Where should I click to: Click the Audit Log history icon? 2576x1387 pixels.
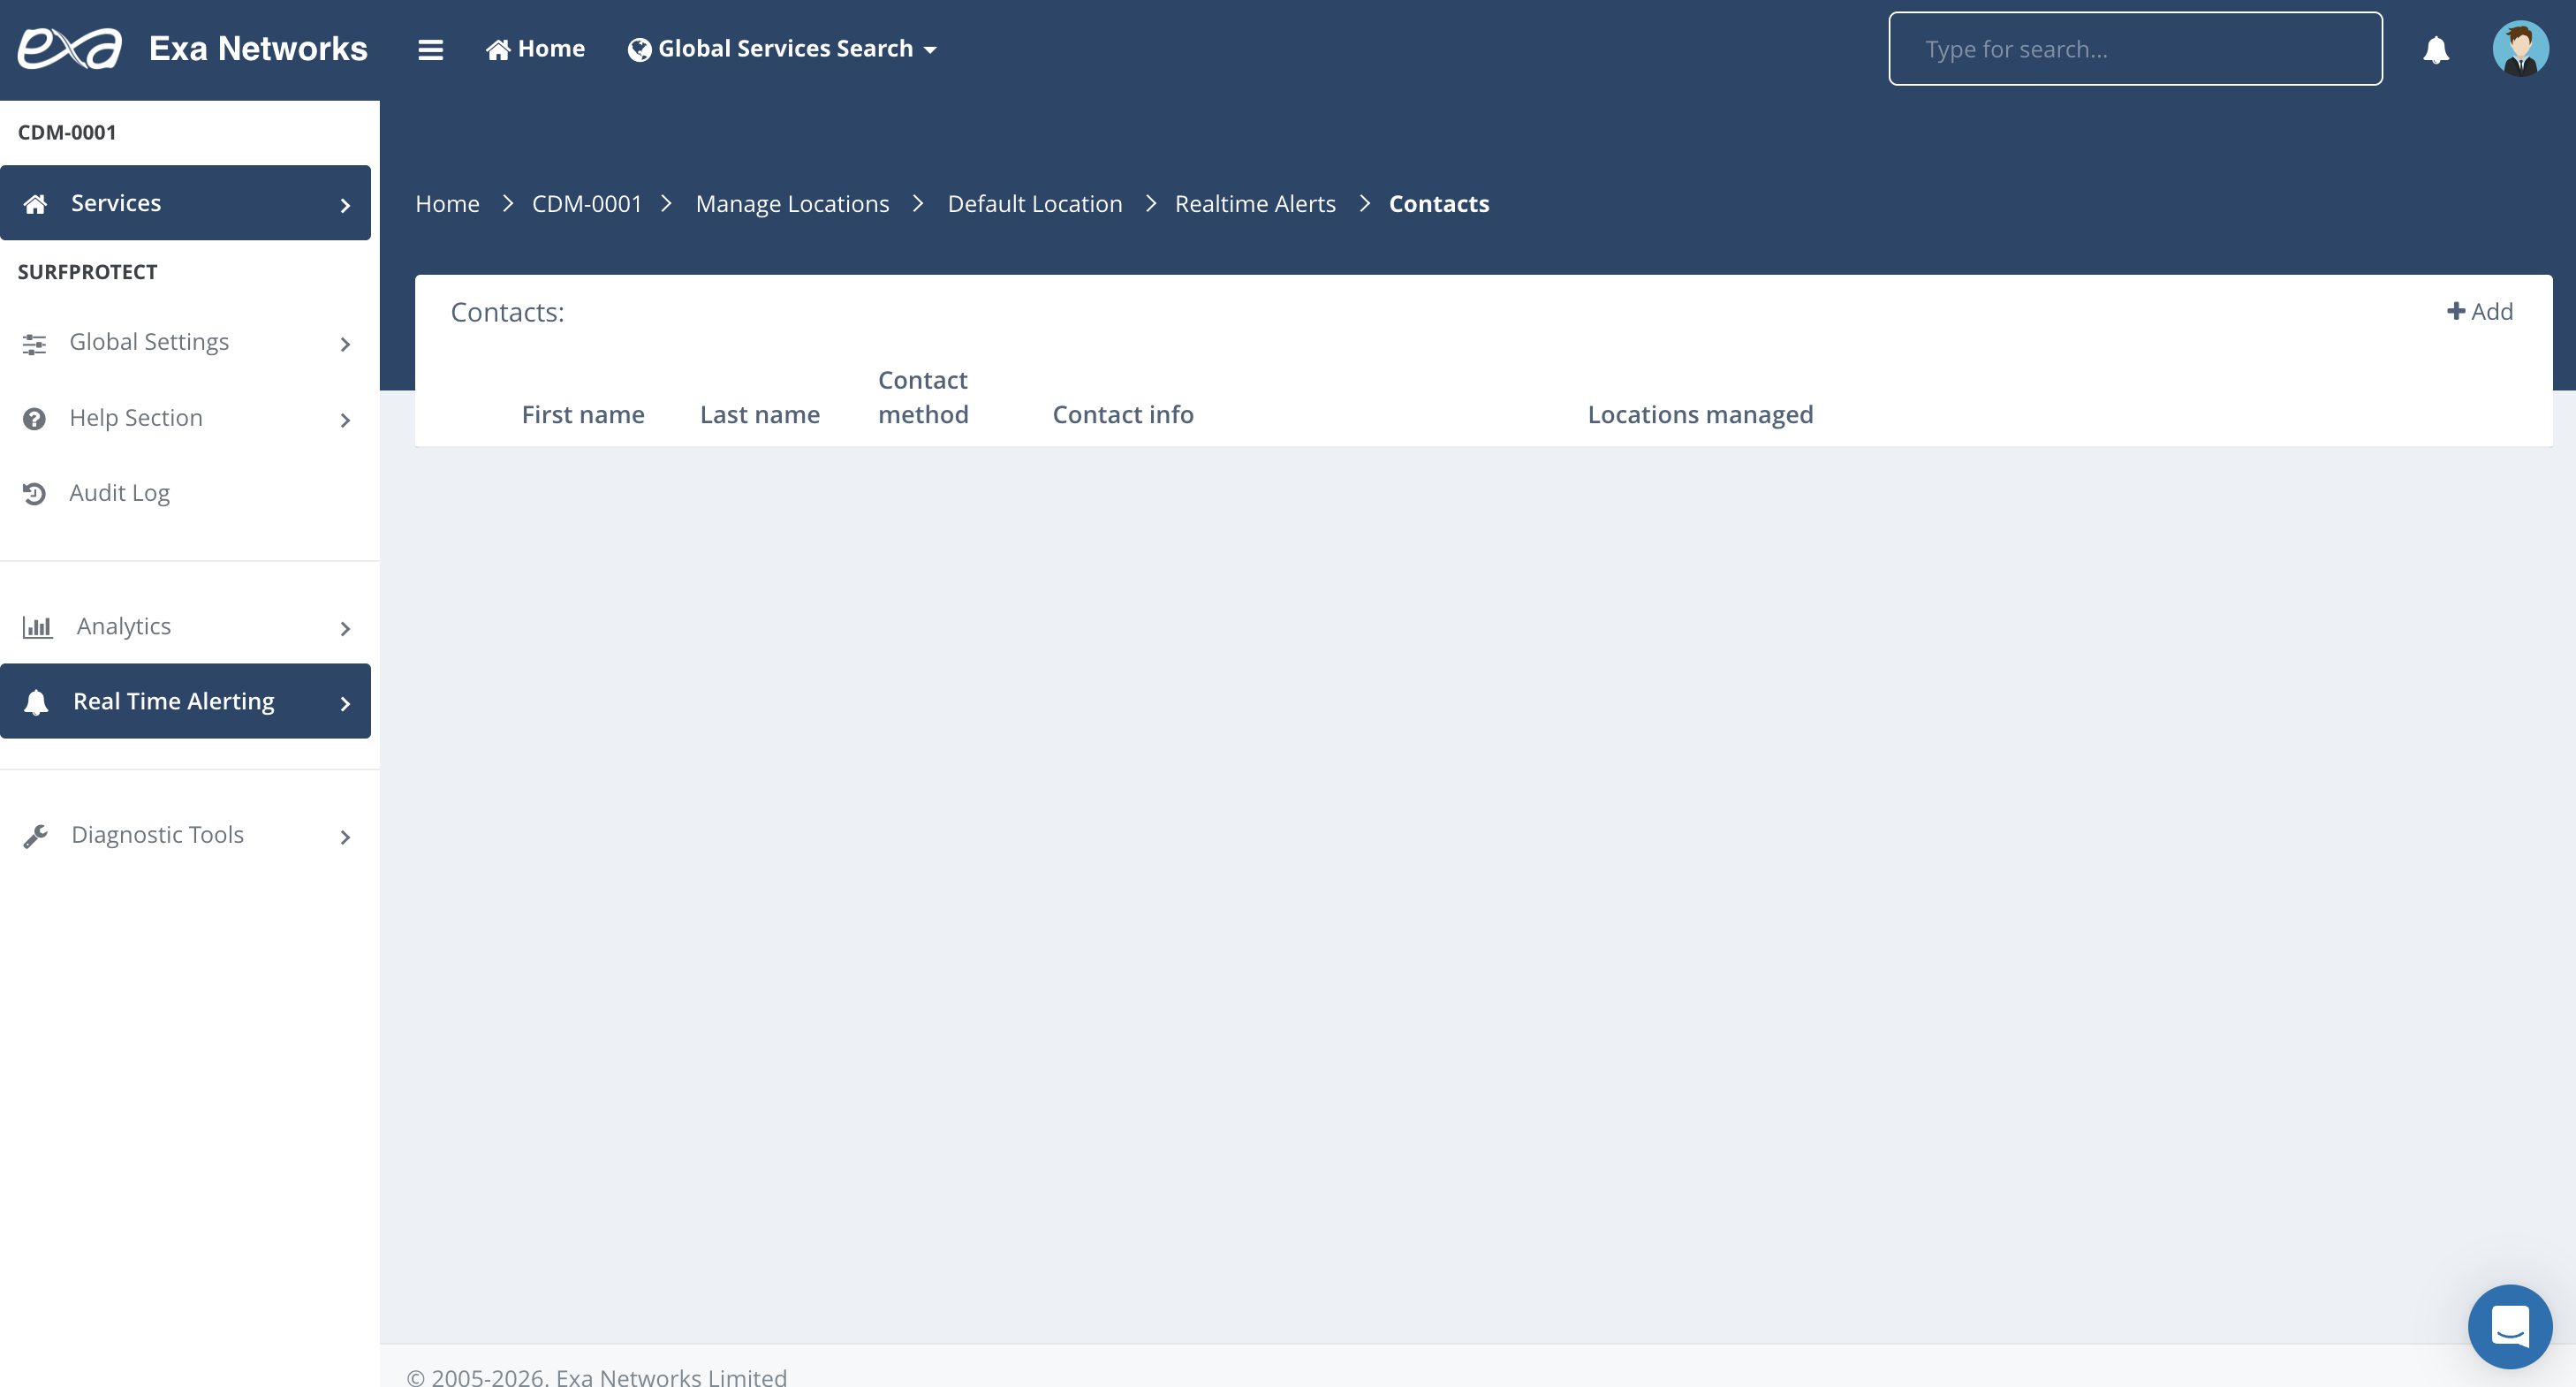coord(35,493)
